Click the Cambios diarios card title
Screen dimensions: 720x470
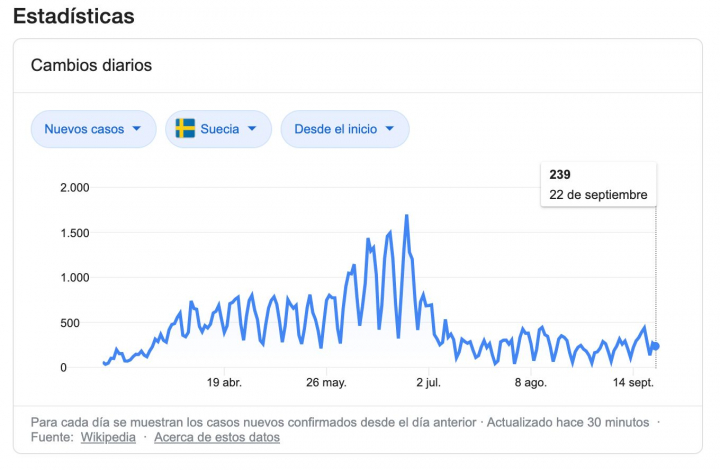pos(91,66)
